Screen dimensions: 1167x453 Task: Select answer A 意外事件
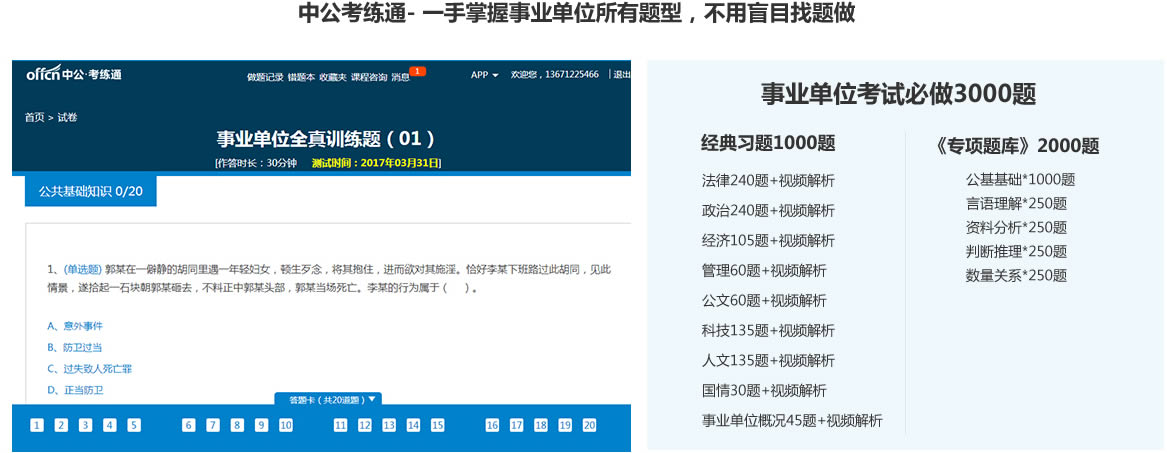(75, 326)
